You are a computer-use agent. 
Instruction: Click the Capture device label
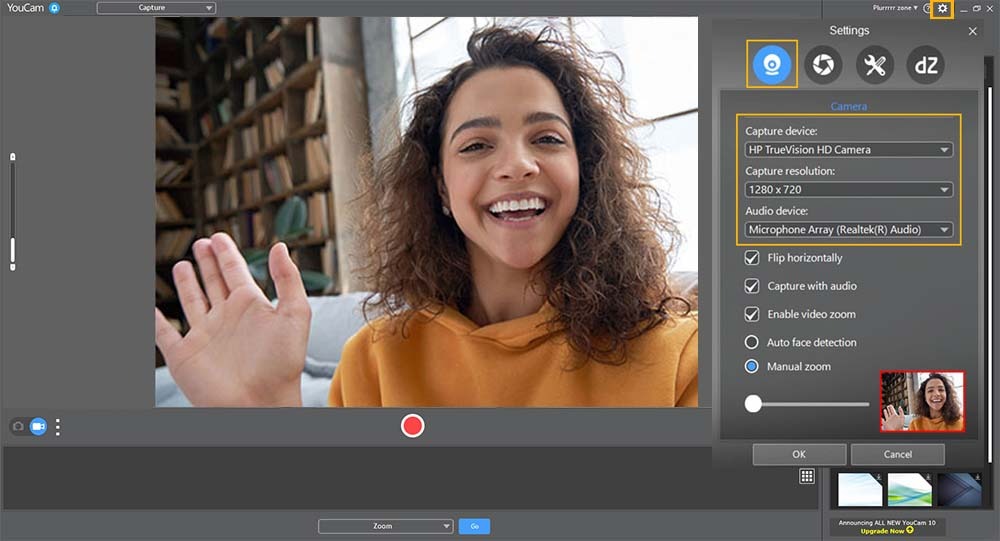pyautogui.click(x=781, y=131)
